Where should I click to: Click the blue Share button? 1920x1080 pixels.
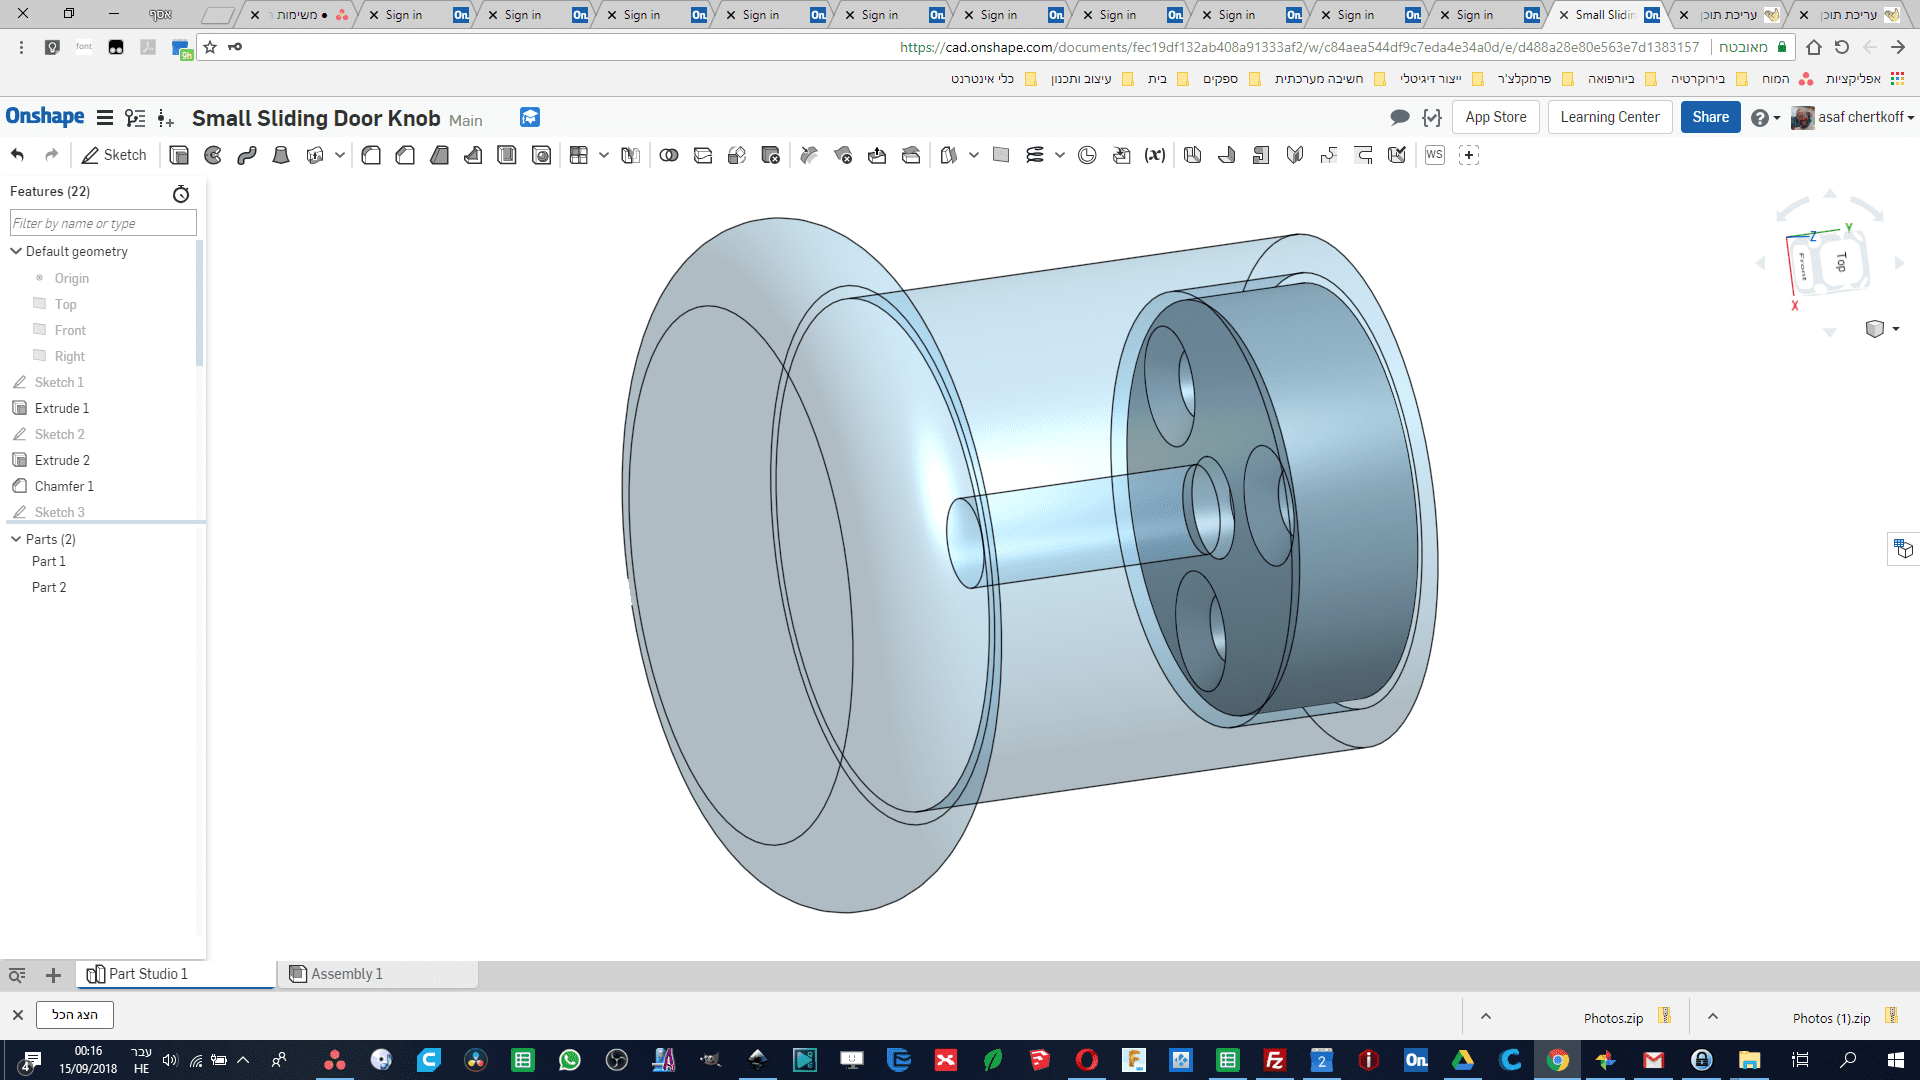(x=1711, y=117)
